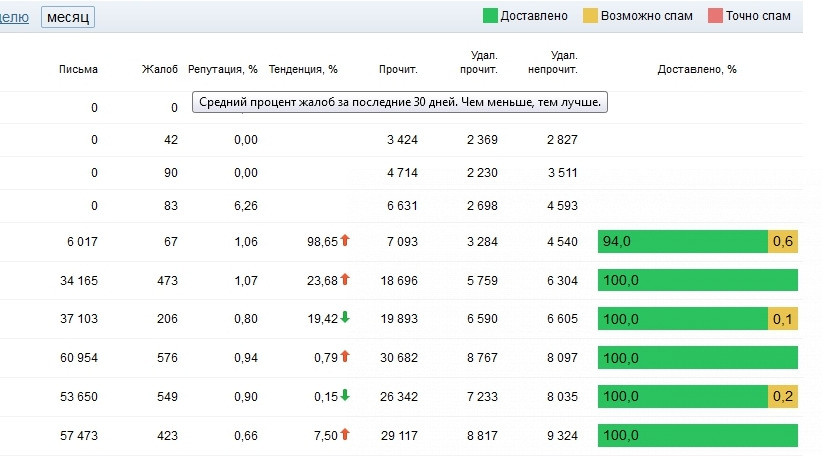
Task: Click green down arrow next to 0,15
Action: click(345, 395)
